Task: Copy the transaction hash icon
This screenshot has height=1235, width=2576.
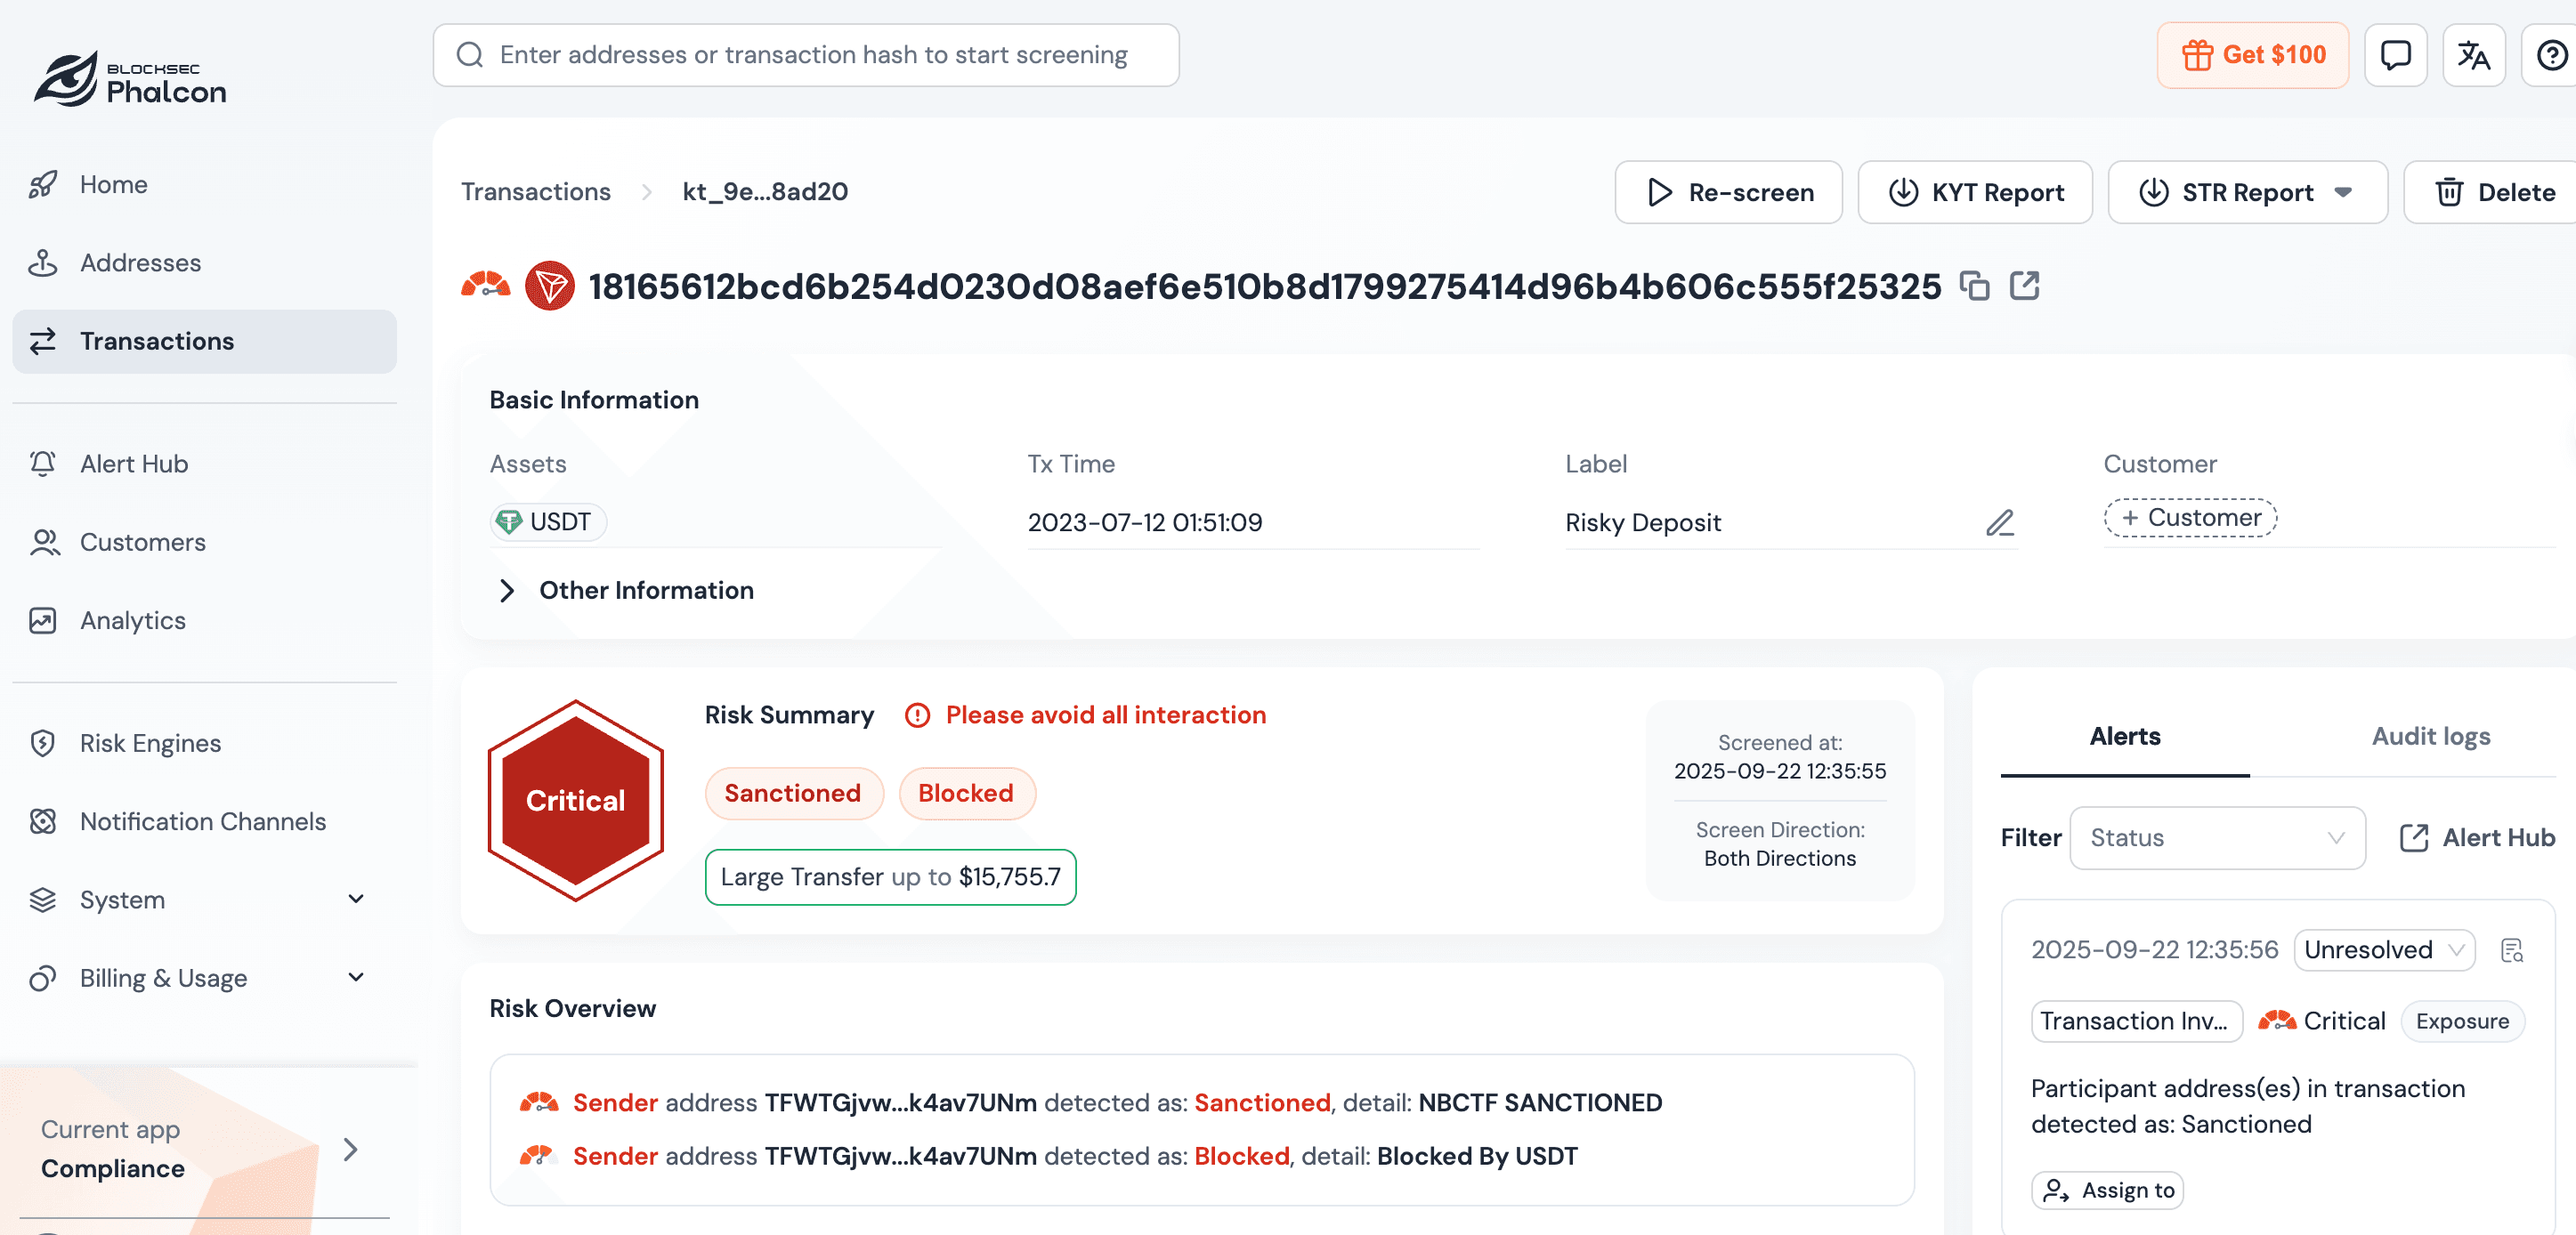Action: 1974,287
